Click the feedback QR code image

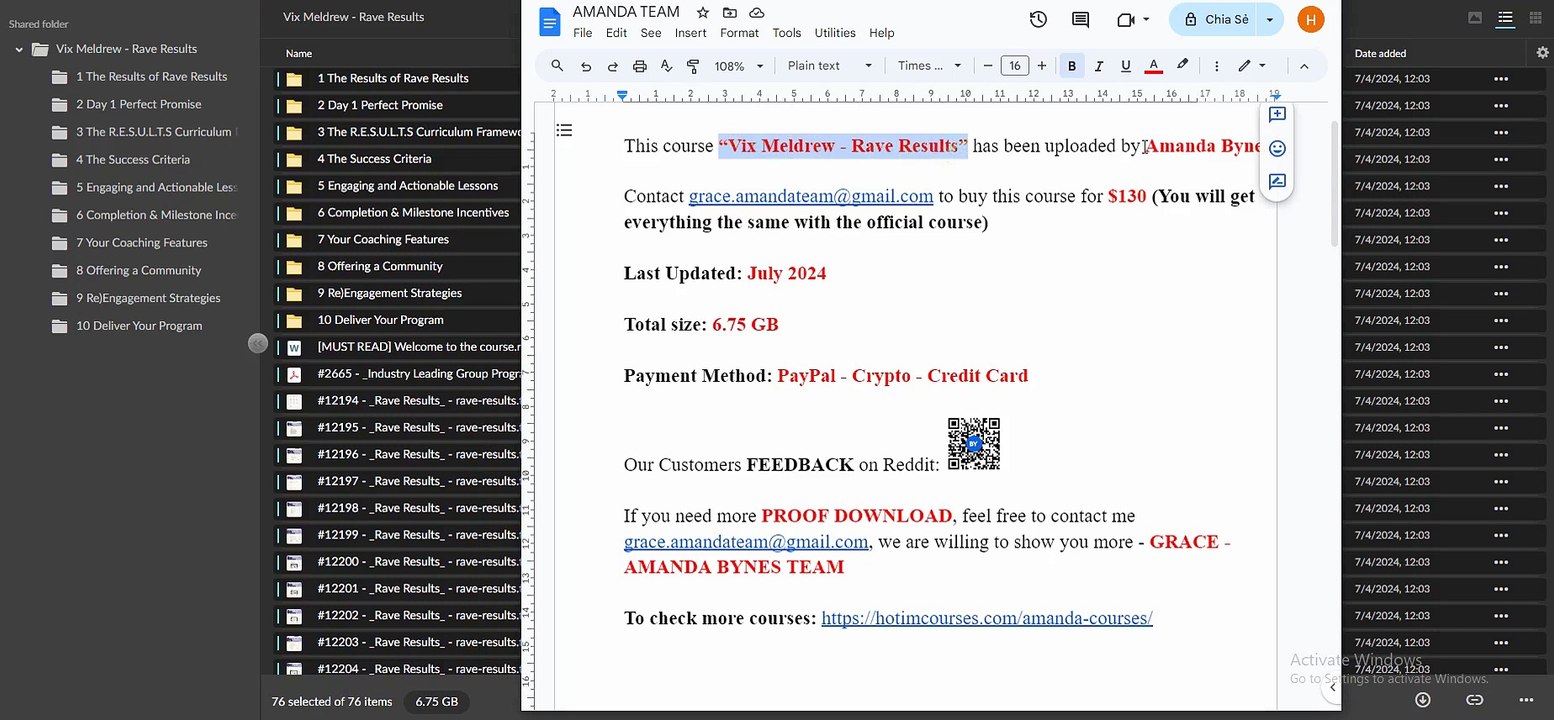pos(974,444)
